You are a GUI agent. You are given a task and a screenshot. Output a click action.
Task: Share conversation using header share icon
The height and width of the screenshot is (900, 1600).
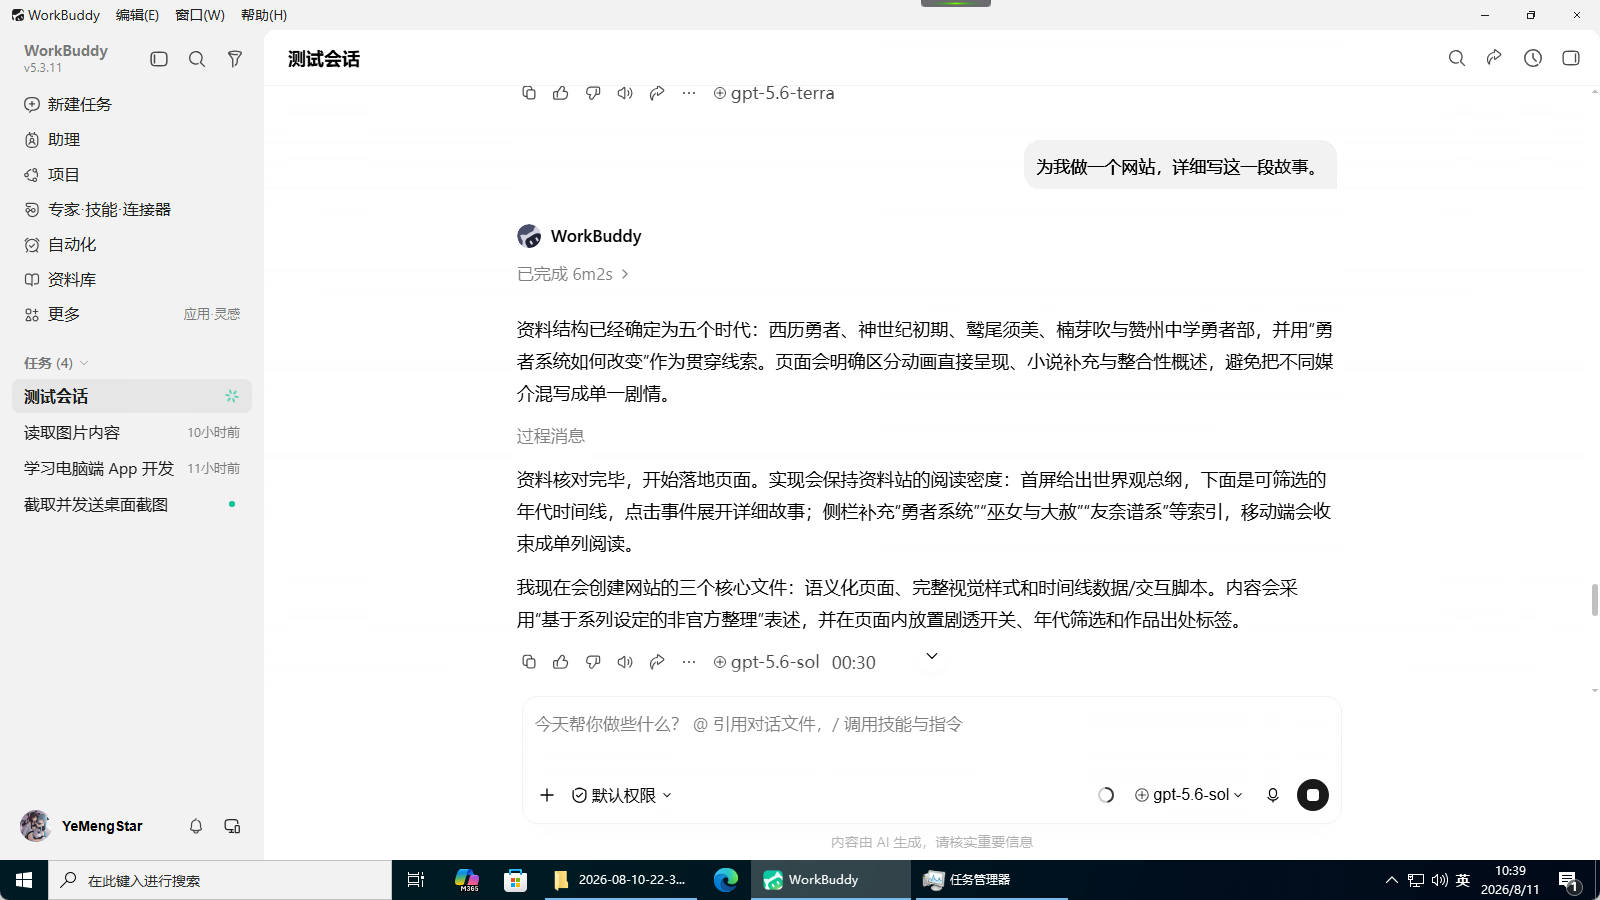pyautogui.click(x=1494, y=58)
